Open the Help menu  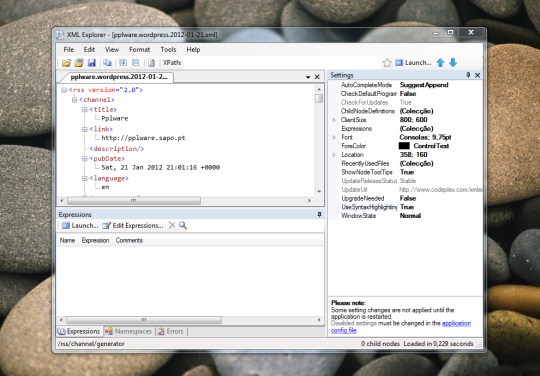[x=193, y=50]
